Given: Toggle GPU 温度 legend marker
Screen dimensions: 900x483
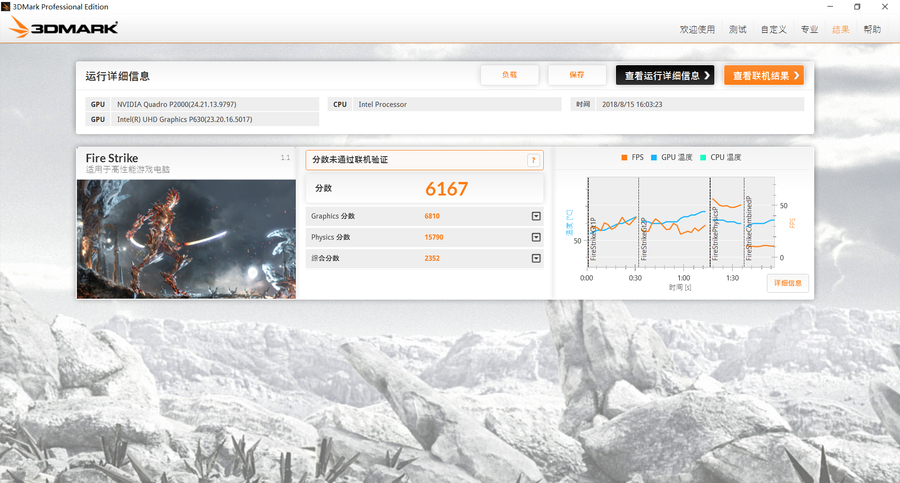Looking at the screenshot, I should 654,158.
